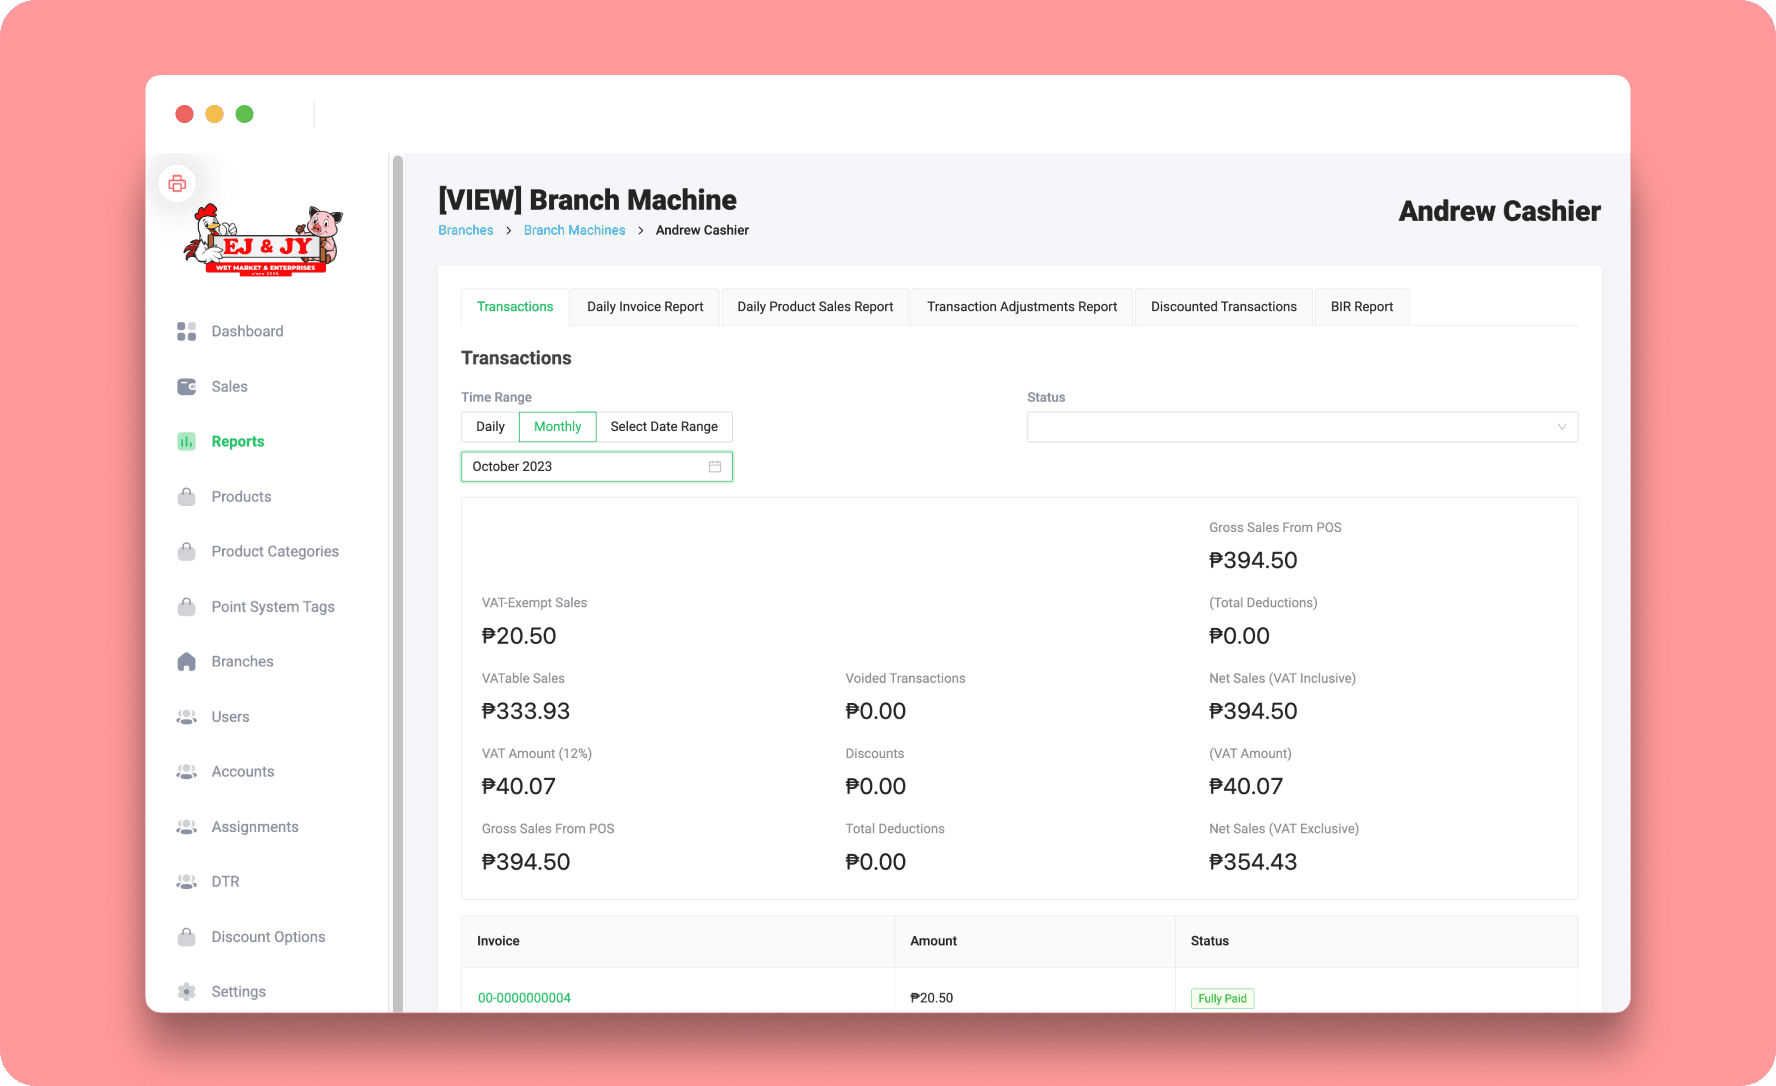Open Reports via its bar-chart icon
1776x1086 pixels.
tap(186, 441)
